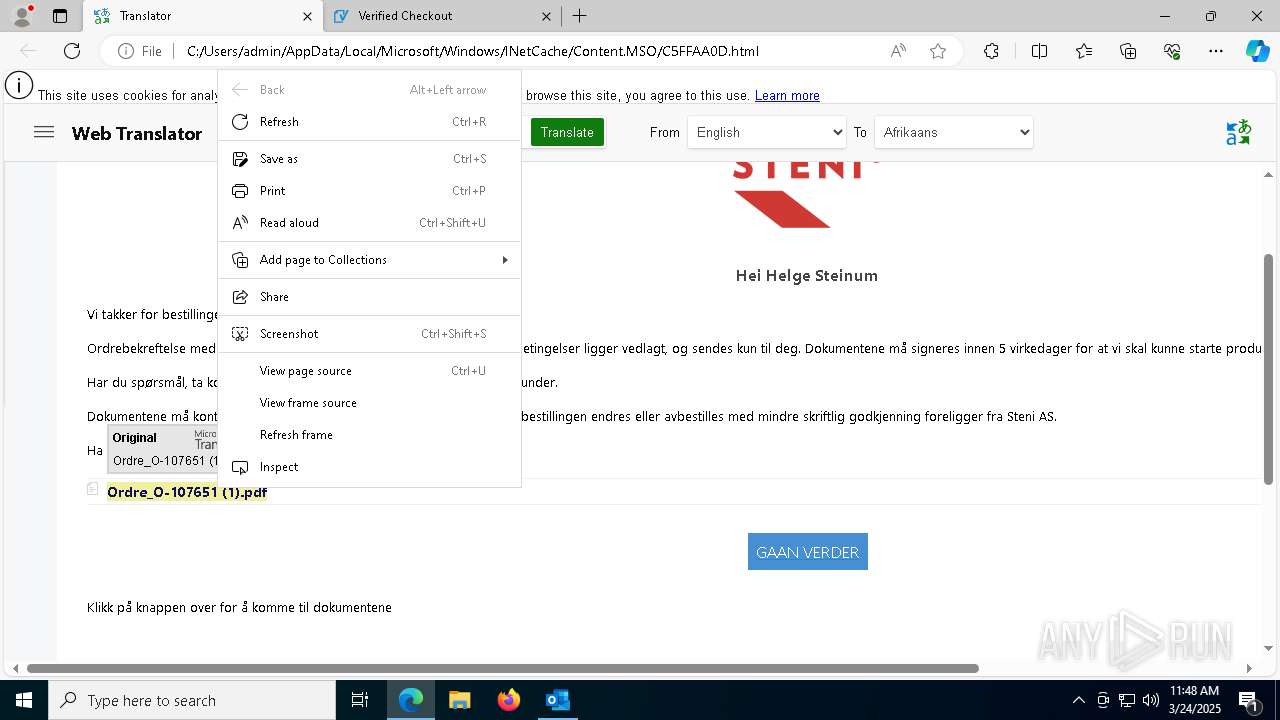Show hidden system tray icons
The height and width of the screenshot is (720, 1280).
click(x=1078, y=700)
